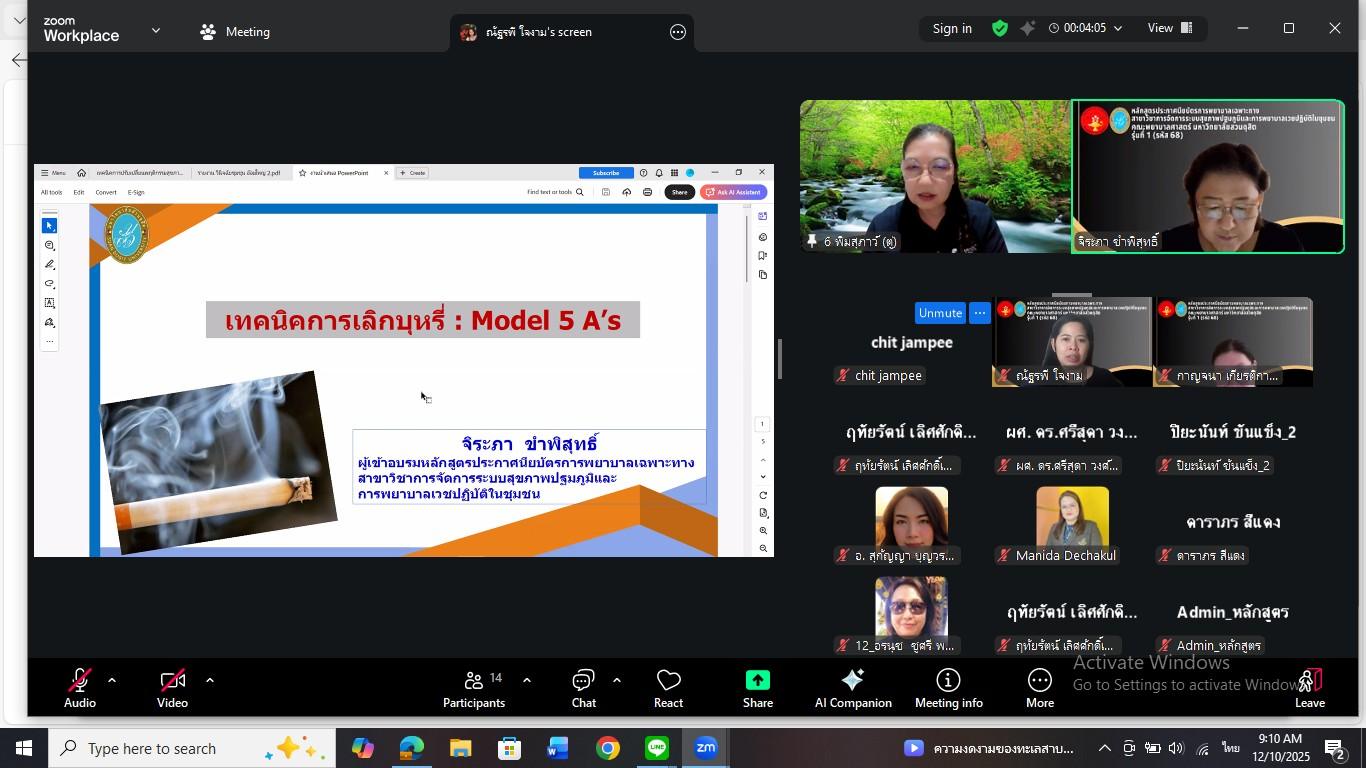Expand the video settings arrow
Viewport: 1366px width, 768px height.
click(210, 680)
